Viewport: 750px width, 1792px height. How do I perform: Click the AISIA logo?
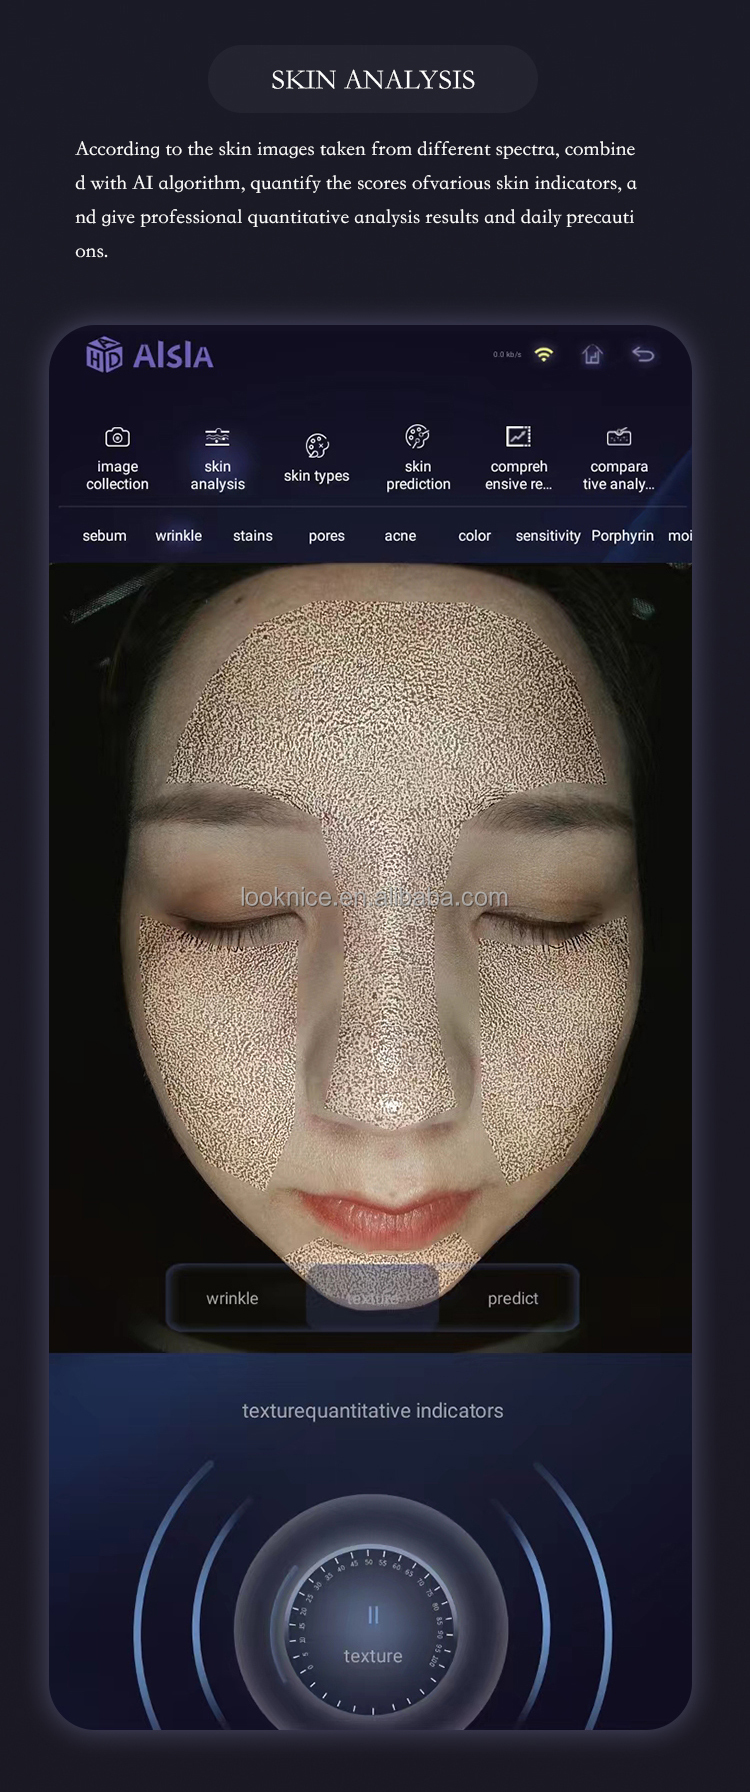(x=150, y=355)
